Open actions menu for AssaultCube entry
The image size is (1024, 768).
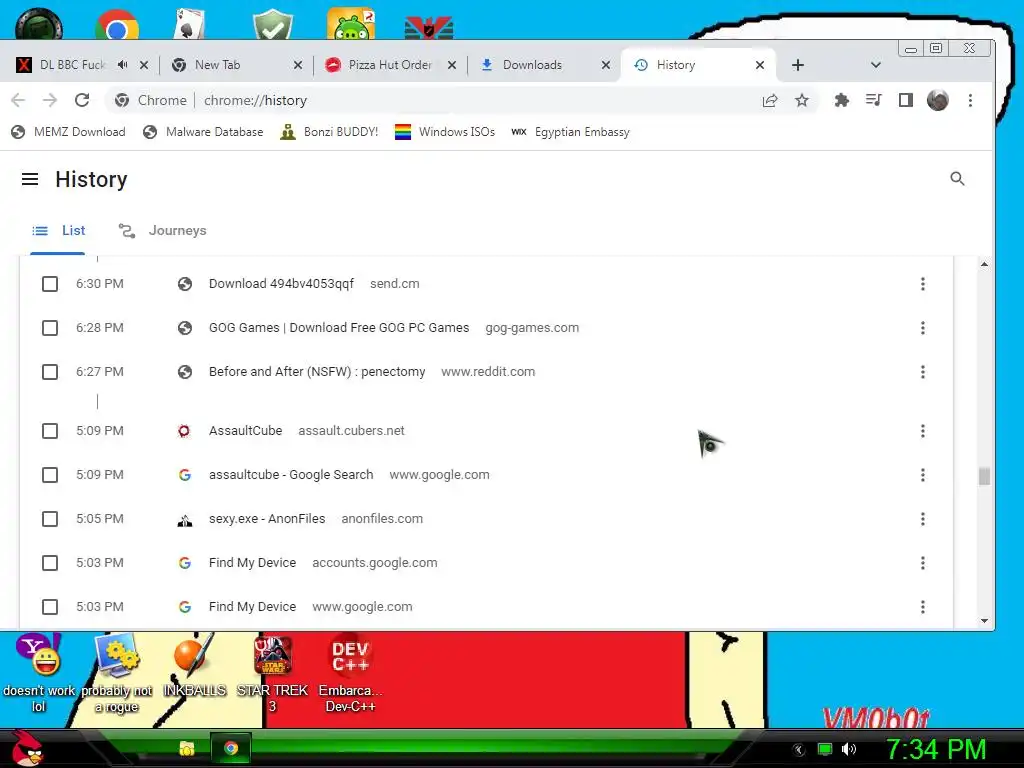tap(922, 431)
